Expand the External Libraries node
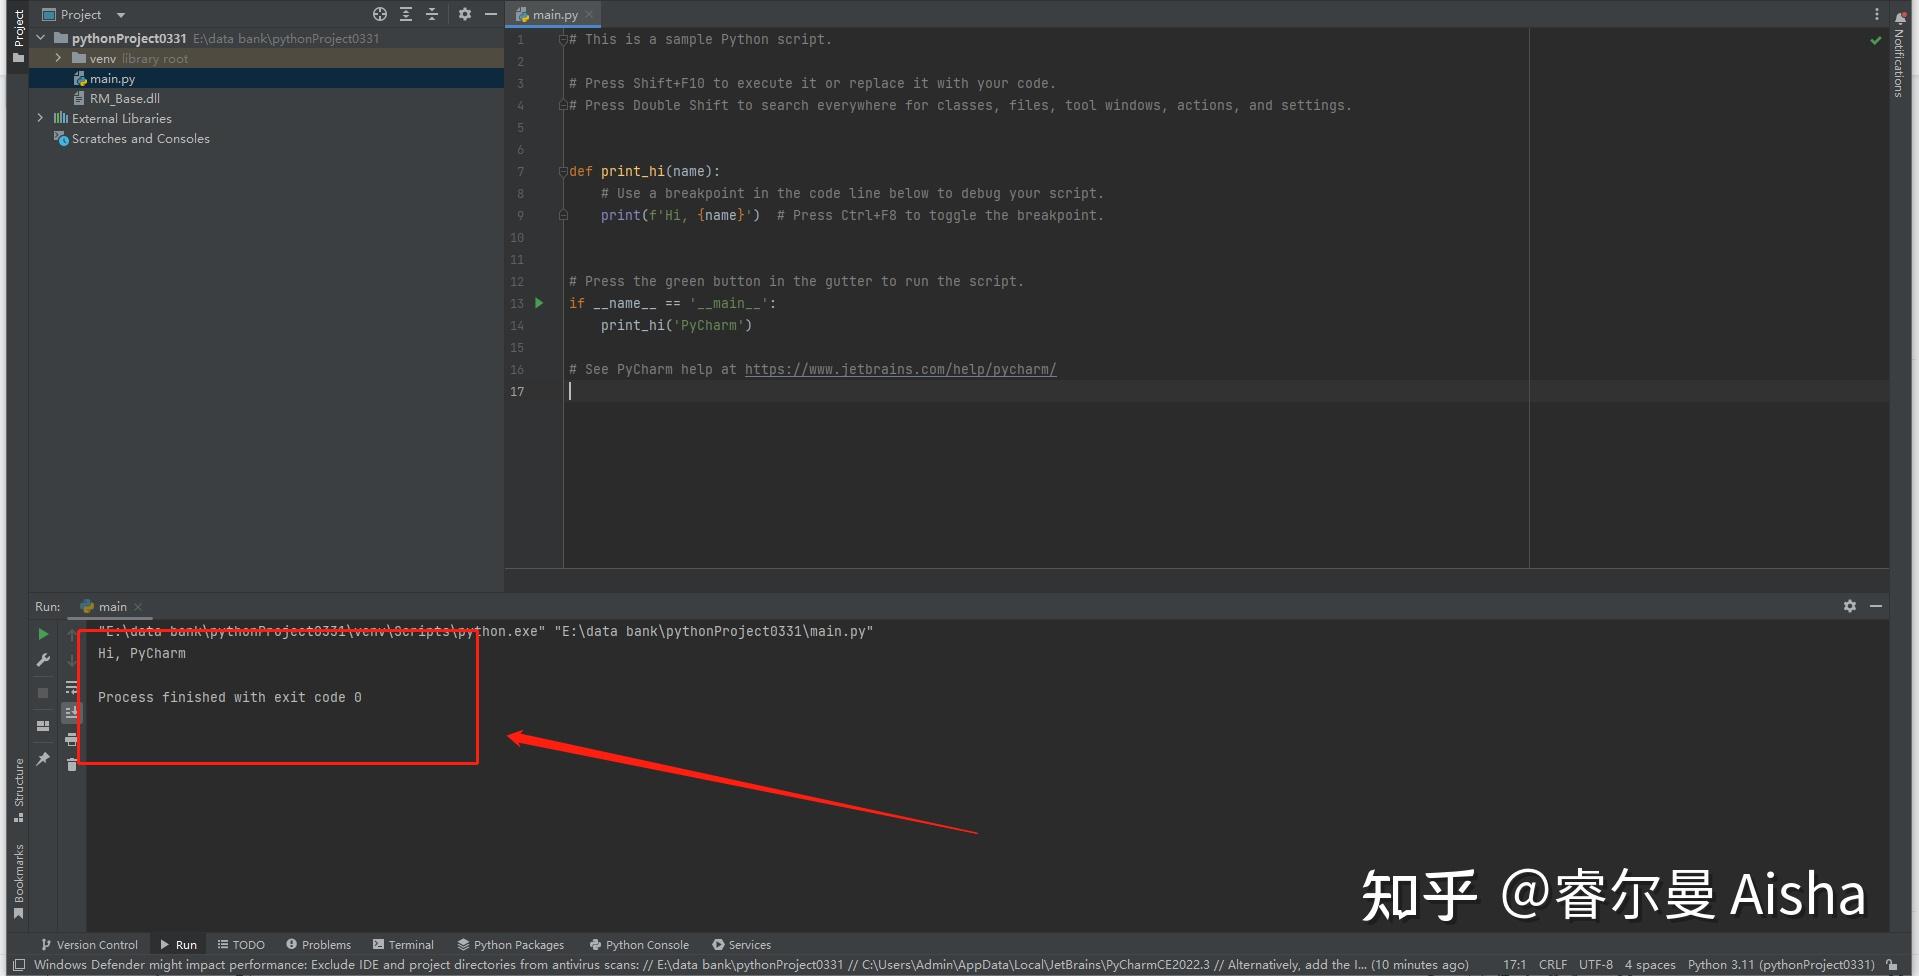Viewport: 1919px width, 976px height. 40,118
